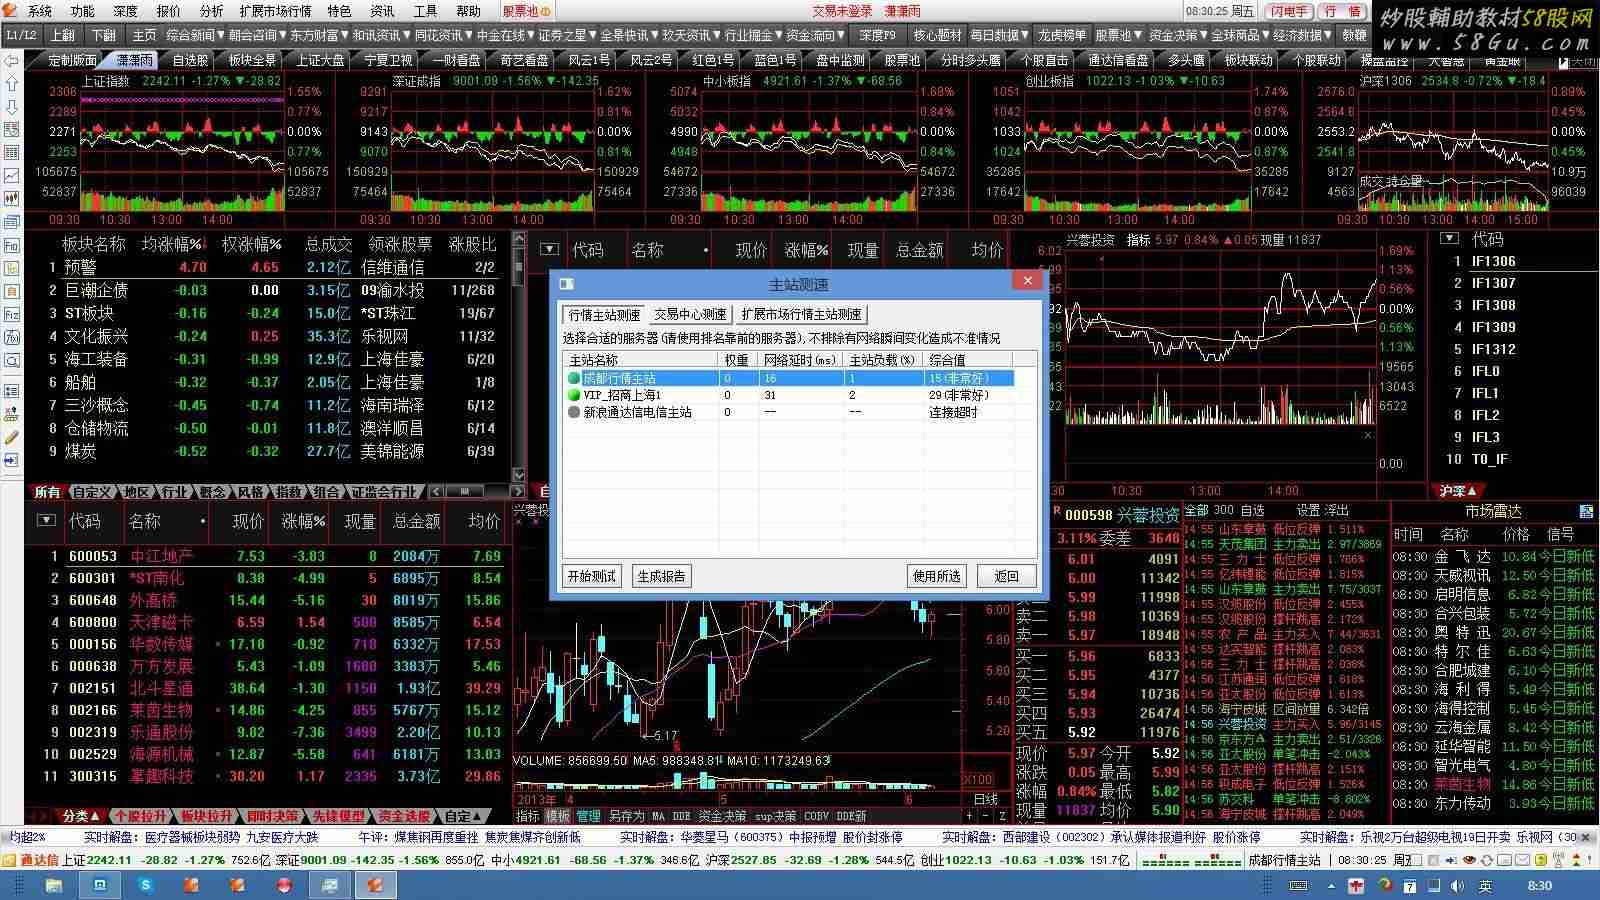Click the gray ball beside 新浪通达信电信主站
1600x900 pixels.
coord(574,412)
